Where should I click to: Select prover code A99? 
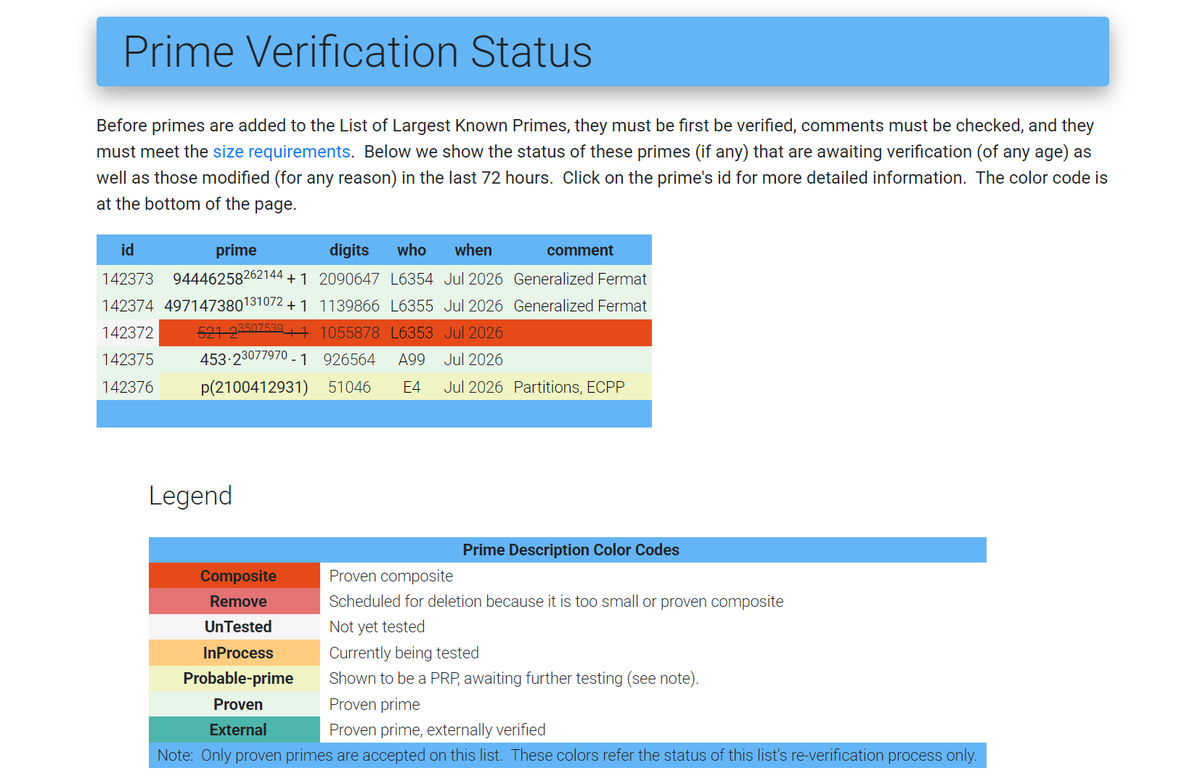click(x=411, y=360)
